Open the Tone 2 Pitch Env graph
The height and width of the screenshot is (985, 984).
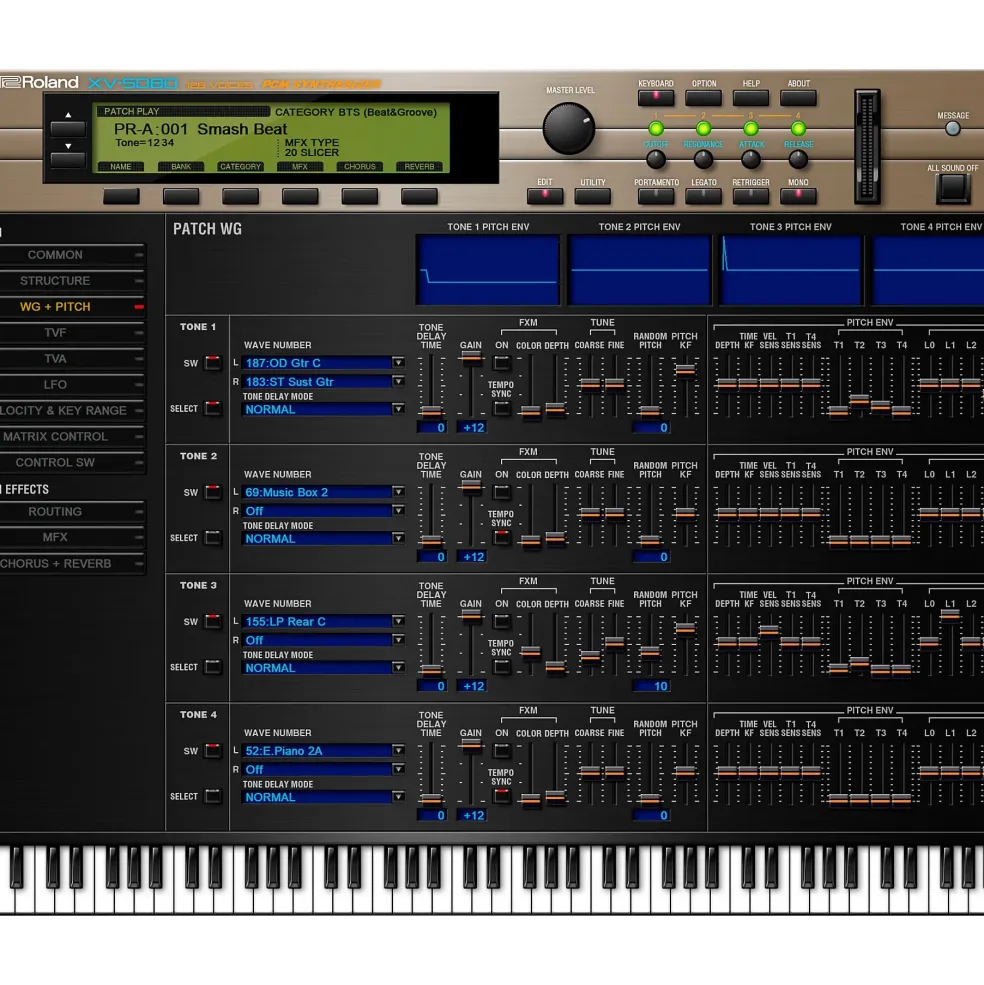tap(639, 270)
